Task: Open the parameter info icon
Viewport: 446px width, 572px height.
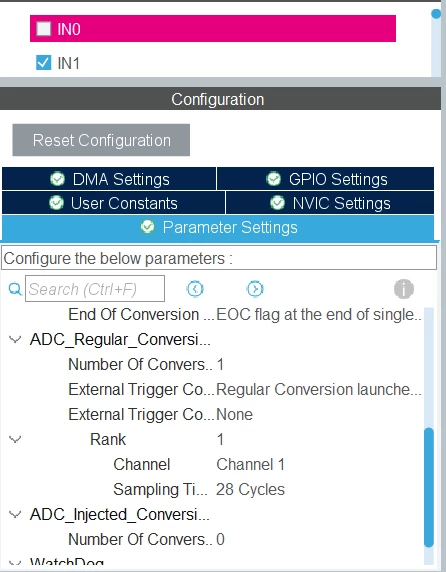Action: coord(404,289)
